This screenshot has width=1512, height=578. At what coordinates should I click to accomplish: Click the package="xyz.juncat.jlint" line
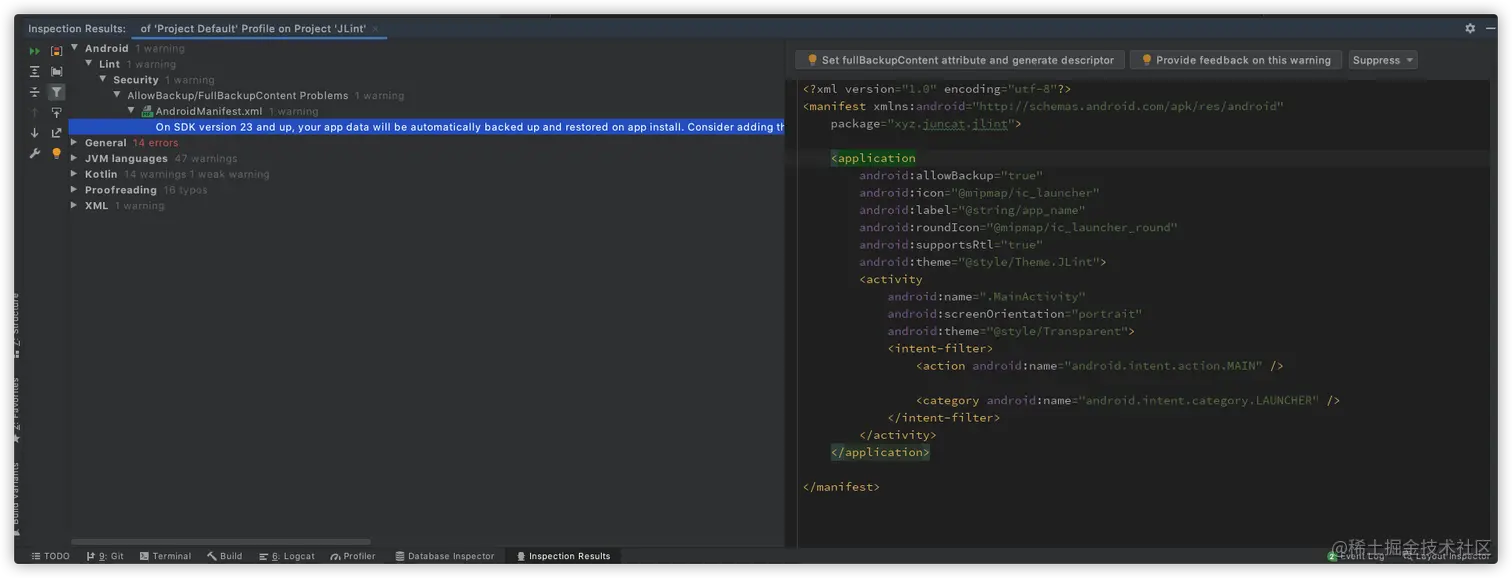coord(926,124)
